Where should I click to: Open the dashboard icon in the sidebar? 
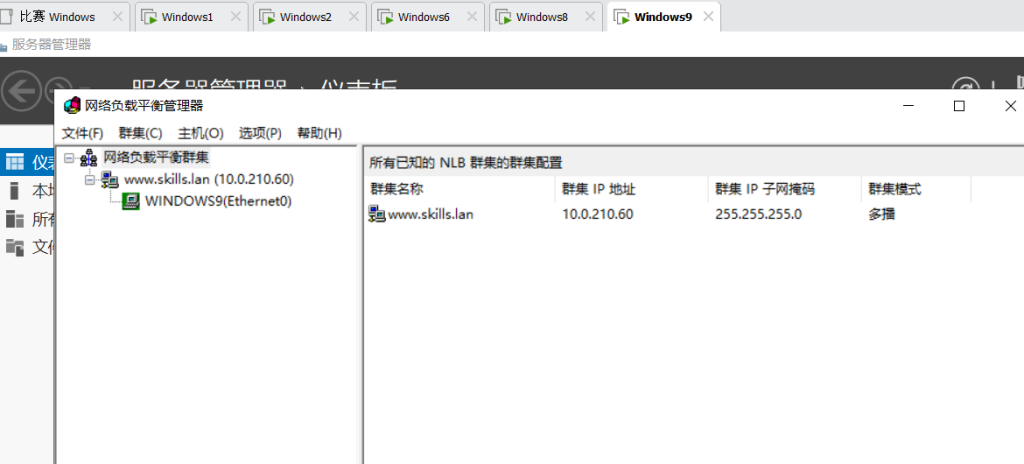(x=14, y=162)
